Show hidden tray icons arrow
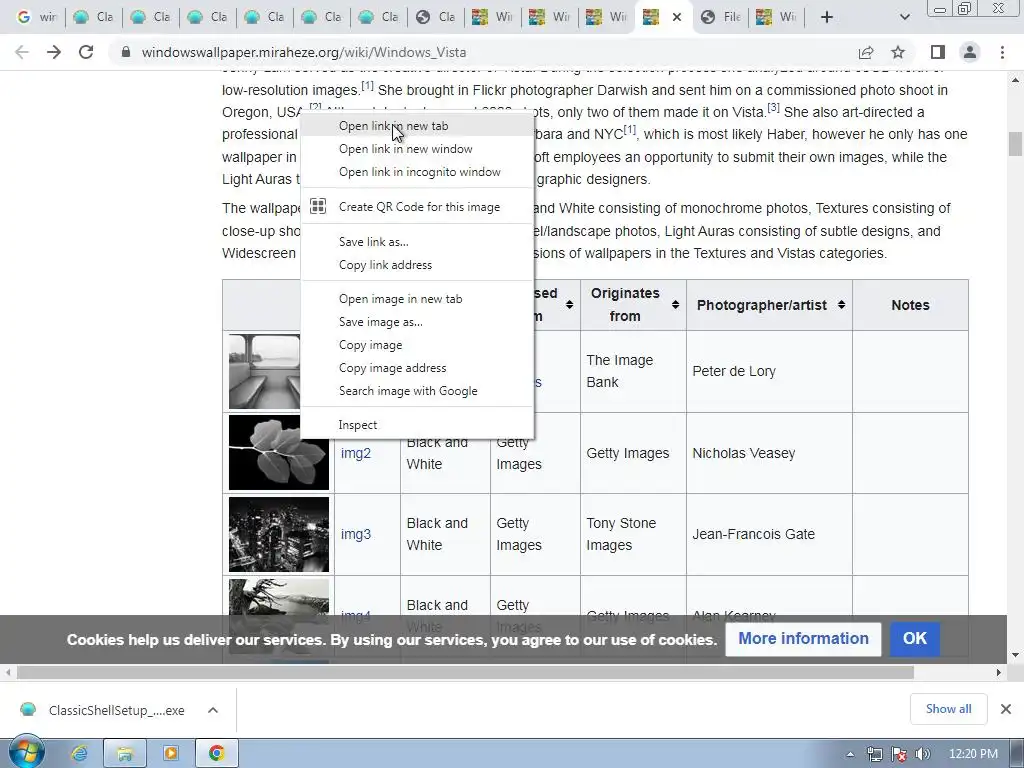 click(x=850, y=754)
